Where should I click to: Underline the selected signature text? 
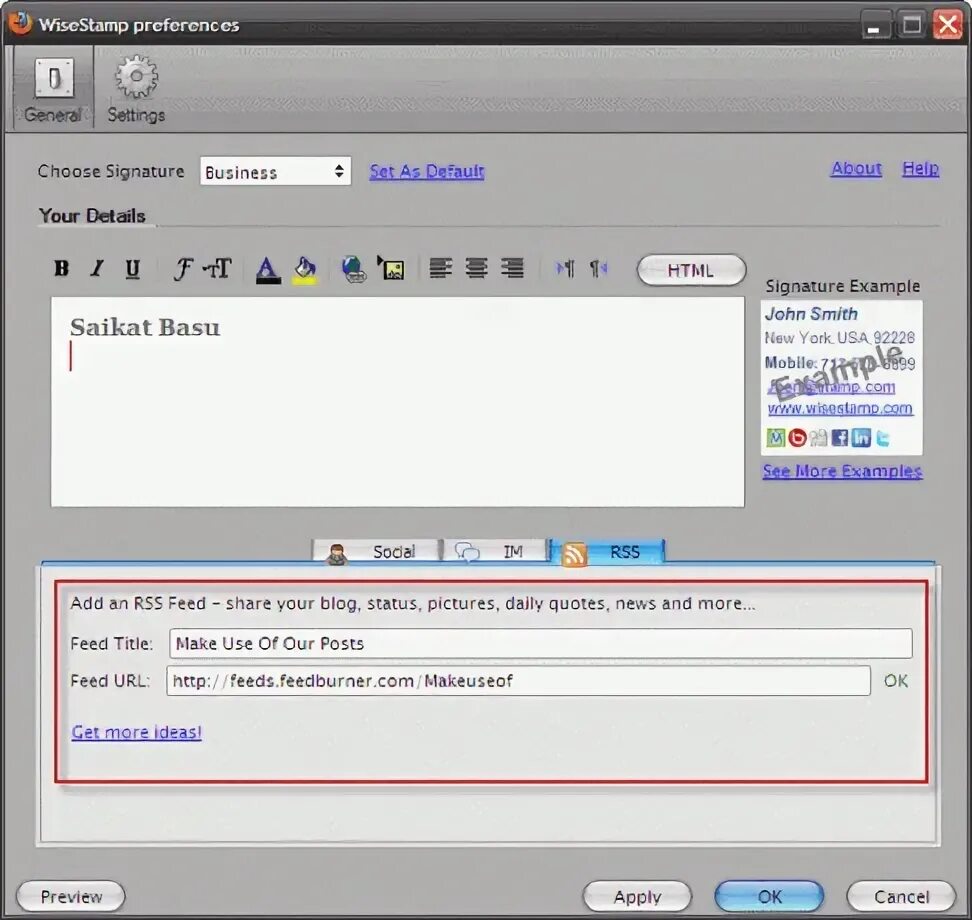pyautogui.click(x=132, y=269)
